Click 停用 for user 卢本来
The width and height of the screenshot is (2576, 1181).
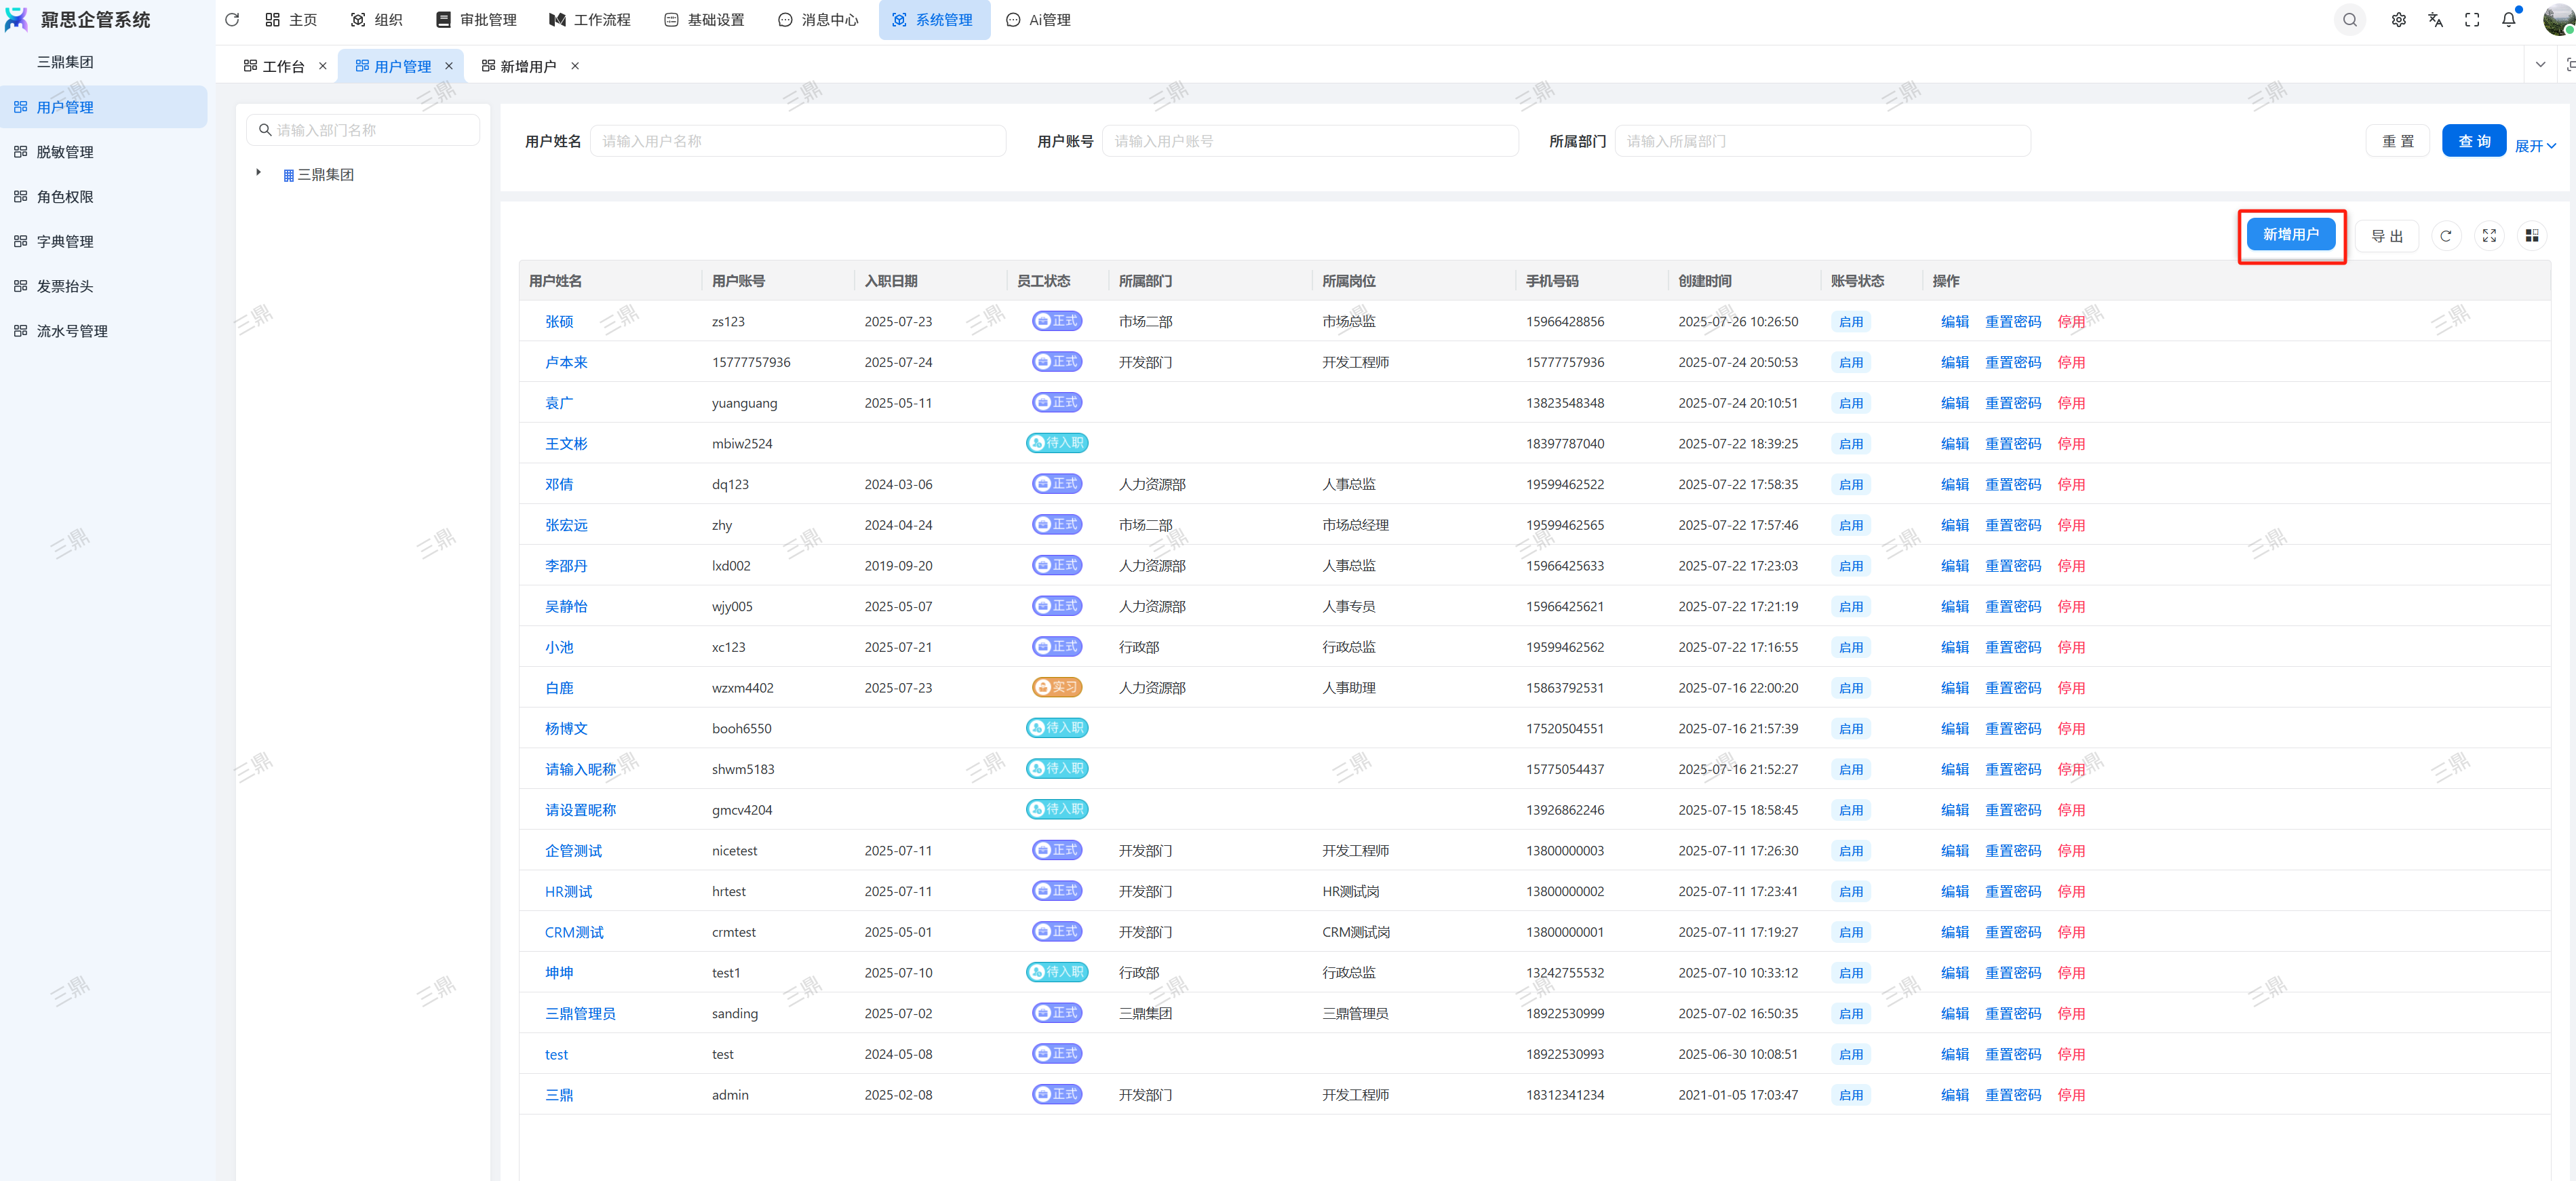pyautogui.click(x=2071, y=363)
